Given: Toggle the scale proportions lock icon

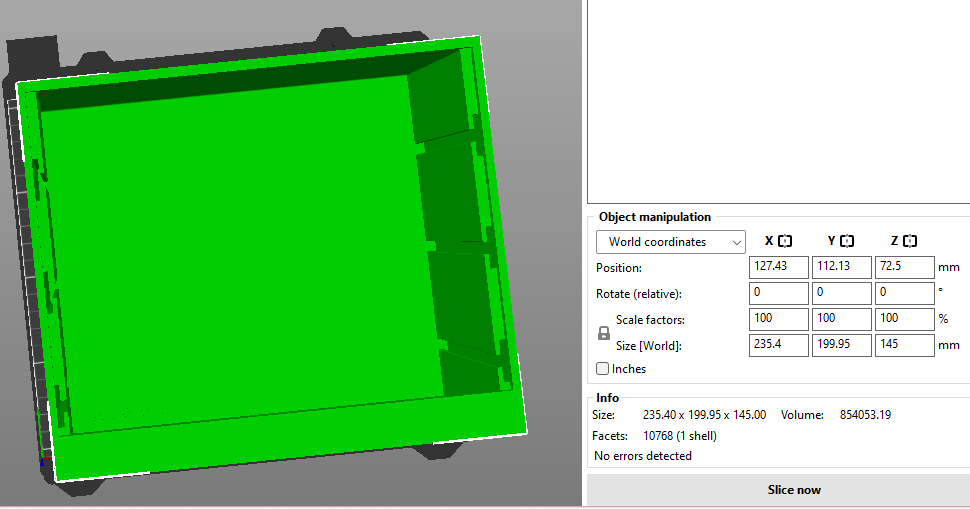Looking at the screenshot, I should click(604, 333).
